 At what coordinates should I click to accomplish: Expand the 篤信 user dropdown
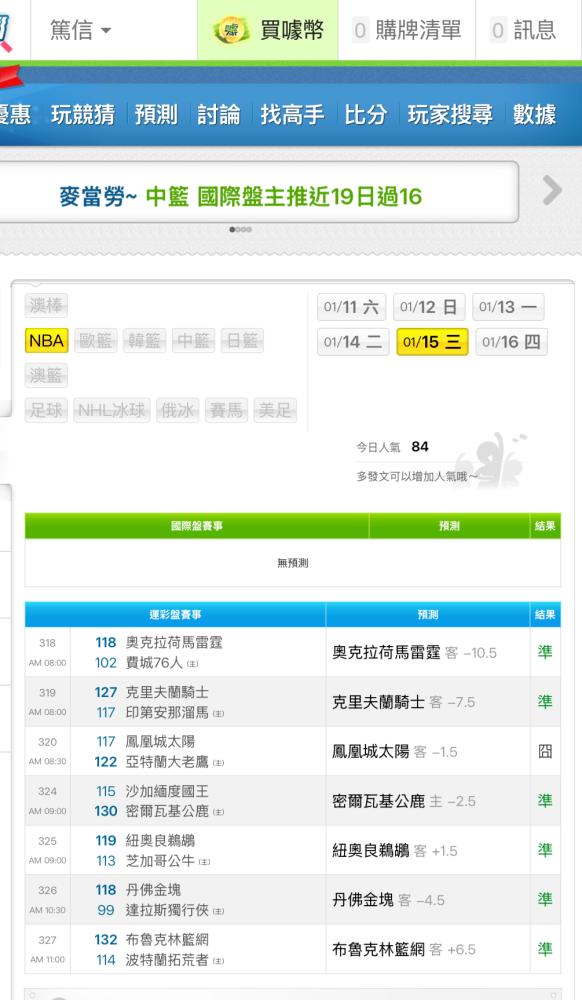tap(80, 30)
